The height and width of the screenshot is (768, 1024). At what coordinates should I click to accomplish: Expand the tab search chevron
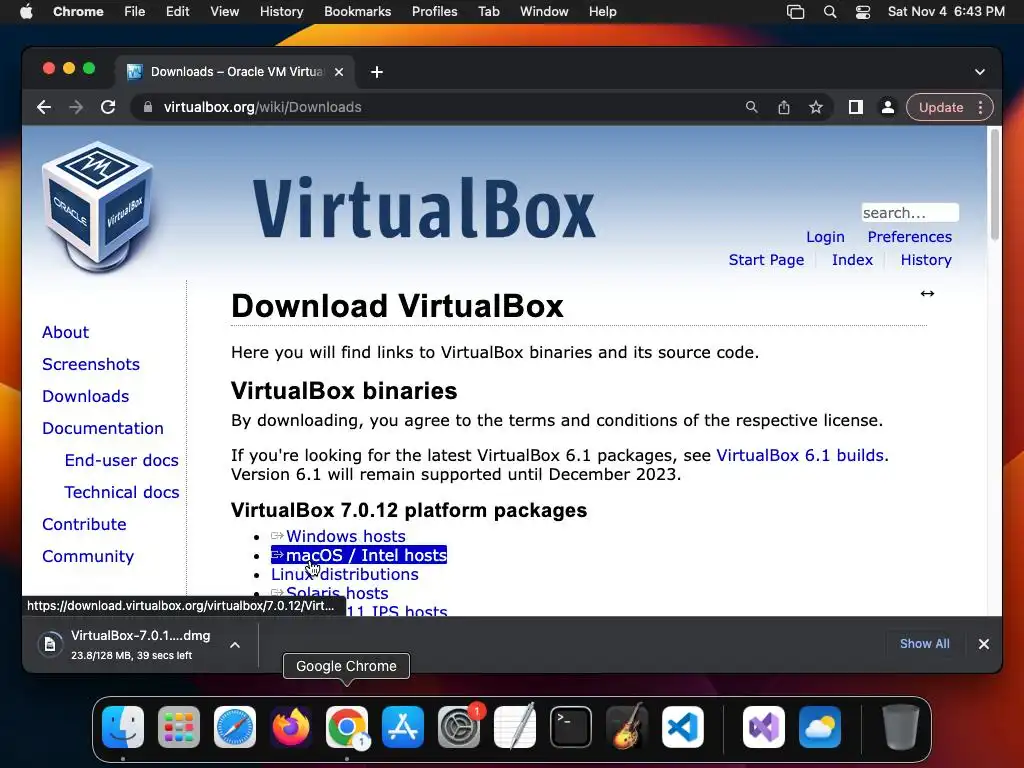pos(980,72)
